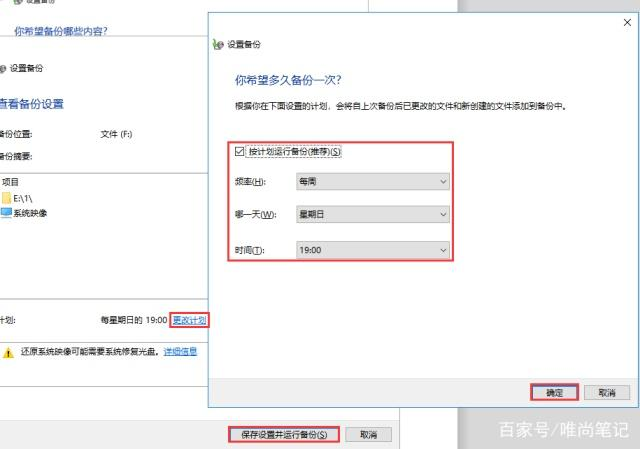Open the 更改计划 link
Screen dimensions: 640x449
190,320
